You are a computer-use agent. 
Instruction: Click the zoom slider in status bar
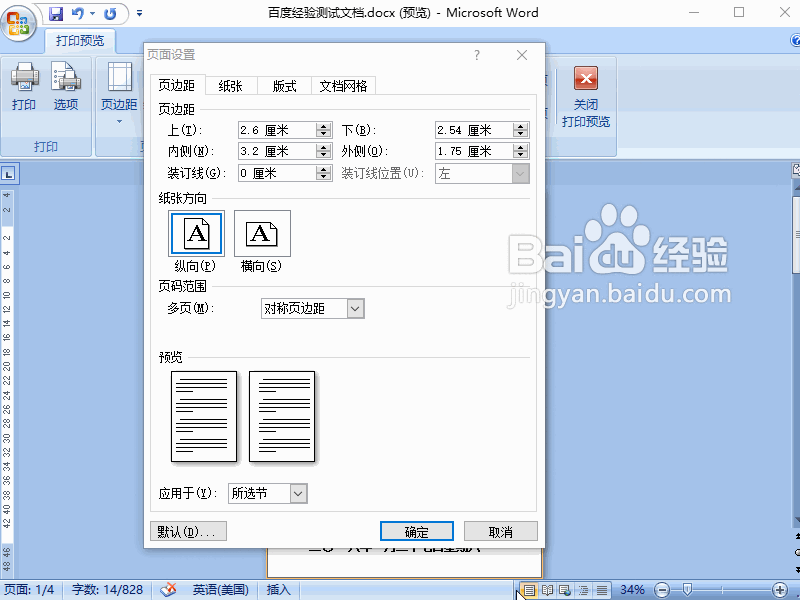click(x=686, y=590)
